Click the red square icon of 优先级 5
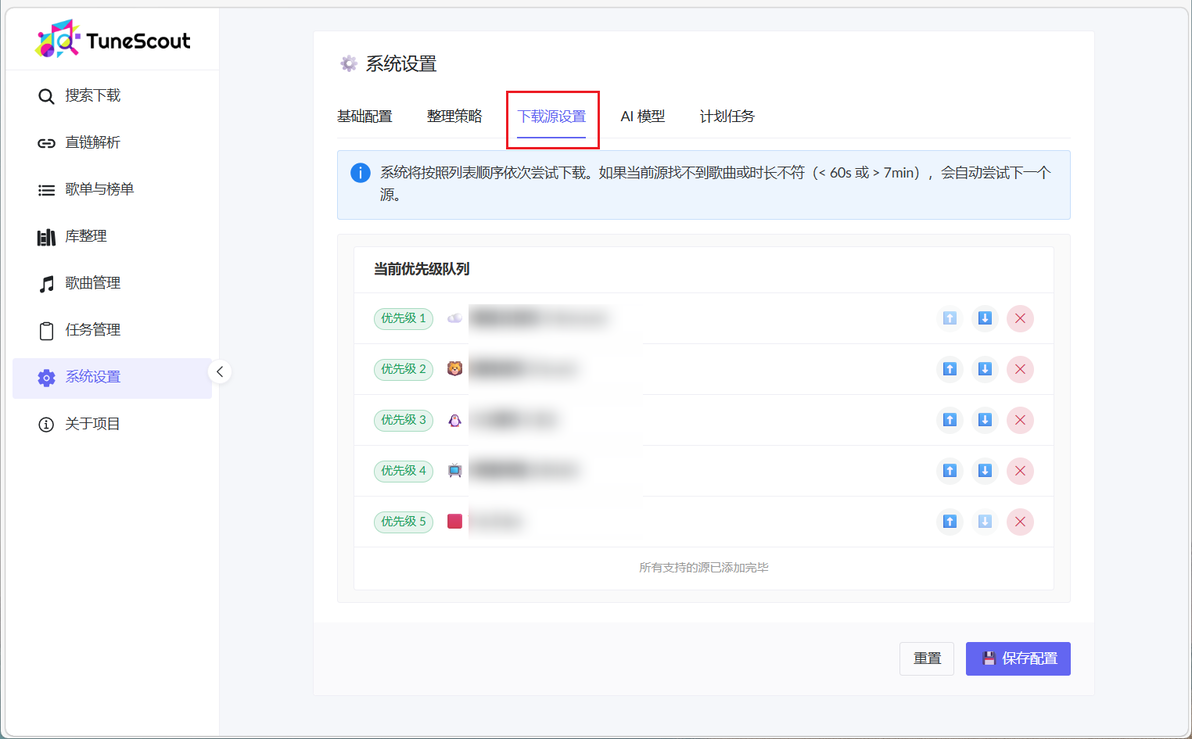The width and height of the screenshot is (1192, 739). tap(455, 522)
